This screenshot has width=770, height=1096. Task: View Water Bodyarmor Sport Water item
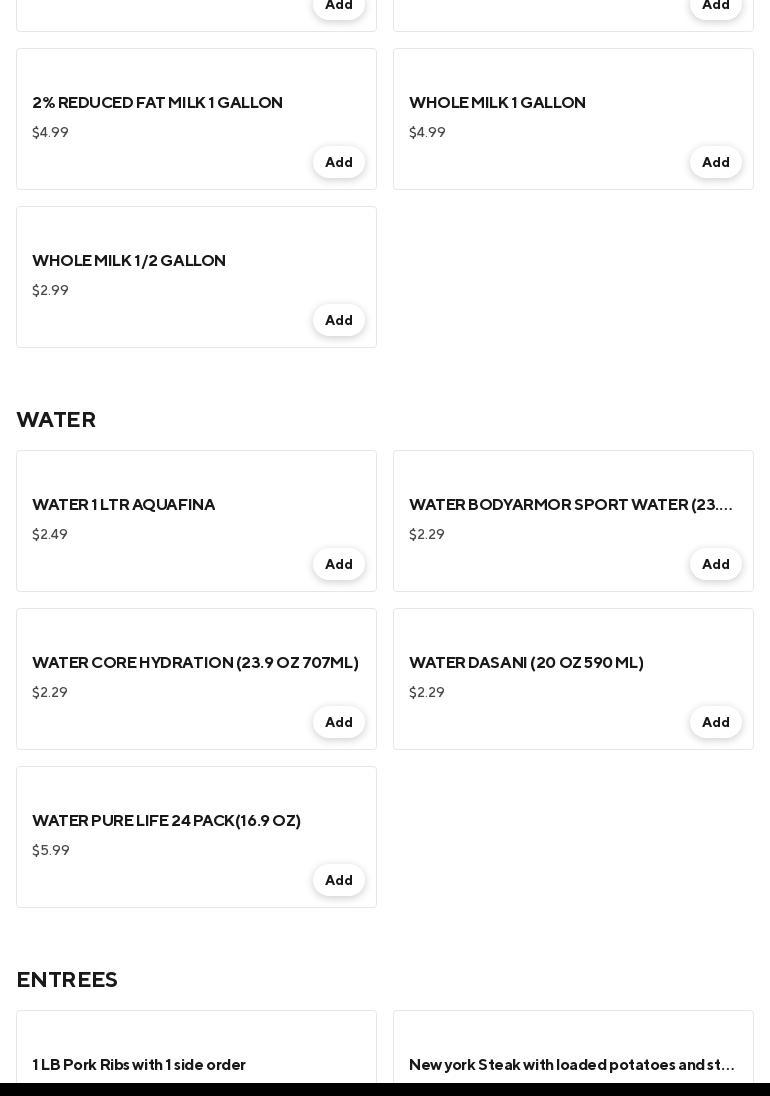pos(570,505)
